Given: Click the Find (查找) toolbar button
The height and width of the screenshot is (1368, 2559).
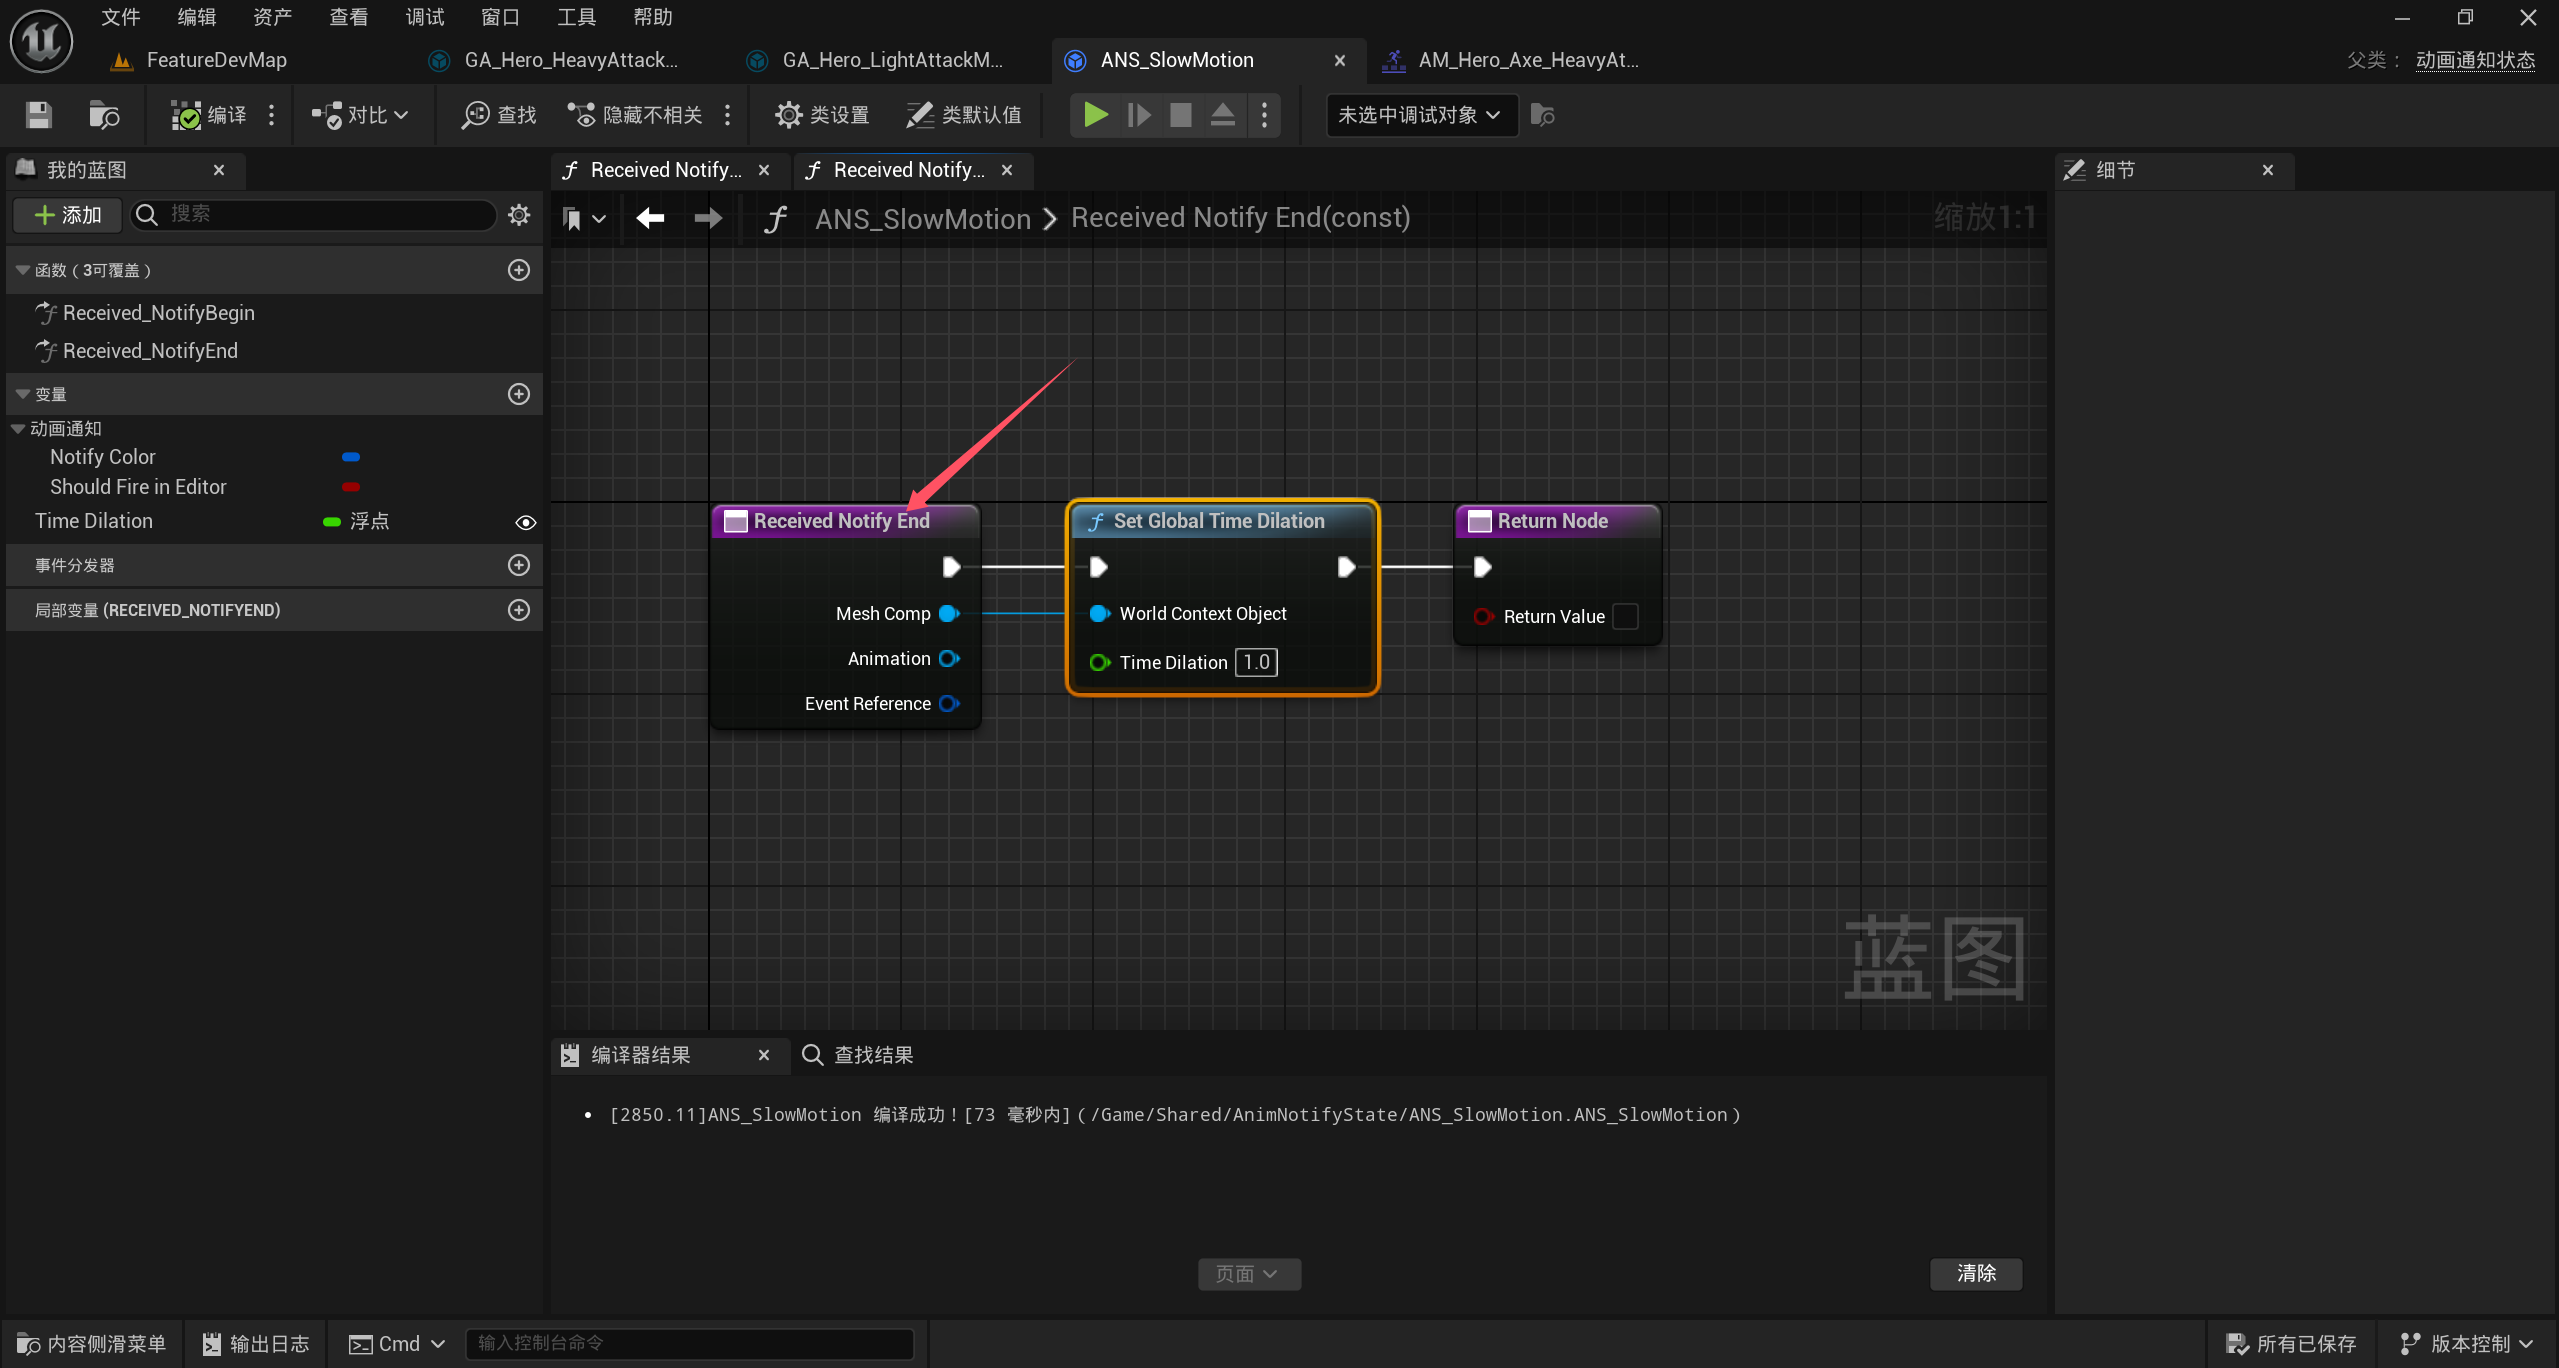Looking at the screenshot, I should pyautogui.click(x=498, y=115).
